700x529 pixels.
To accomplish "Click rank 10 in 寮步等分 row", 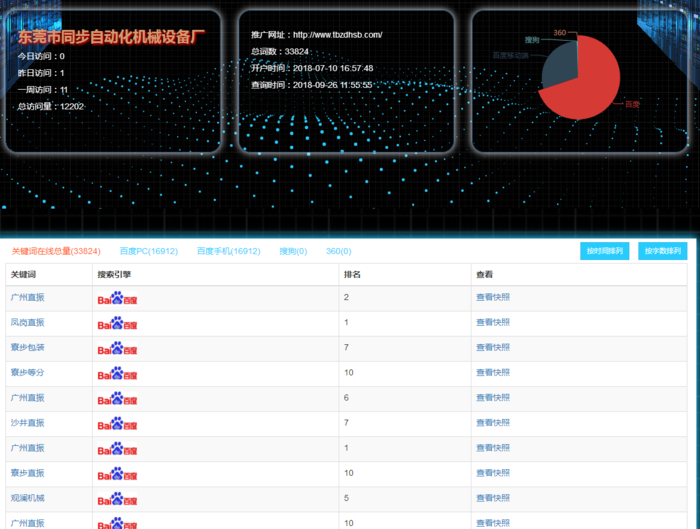I will [349, 372].
